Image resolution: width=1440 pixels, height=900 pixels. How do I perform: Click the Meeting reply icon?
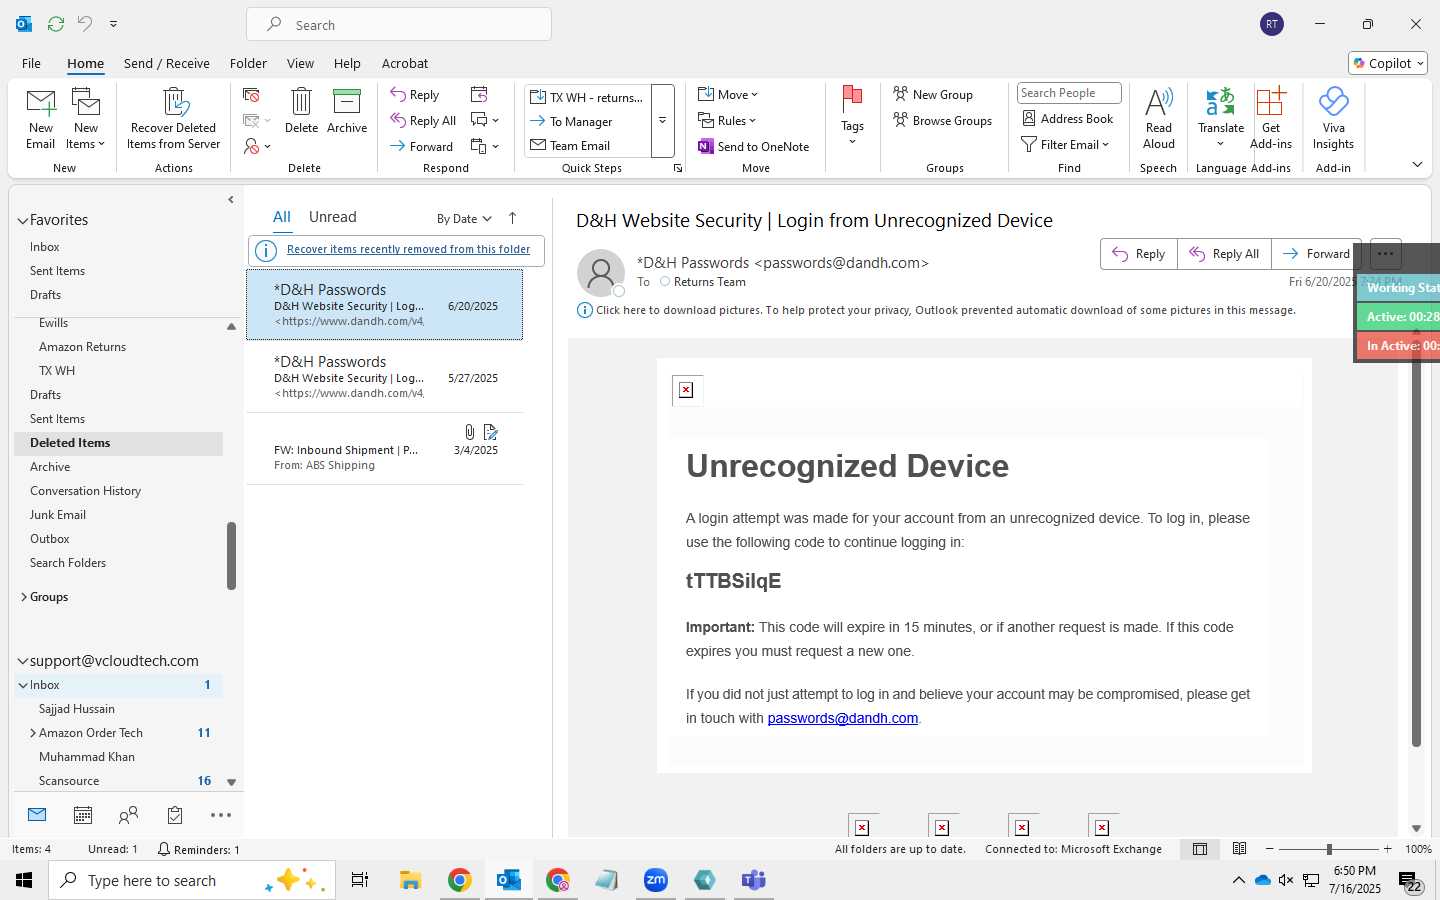point(479,94)
